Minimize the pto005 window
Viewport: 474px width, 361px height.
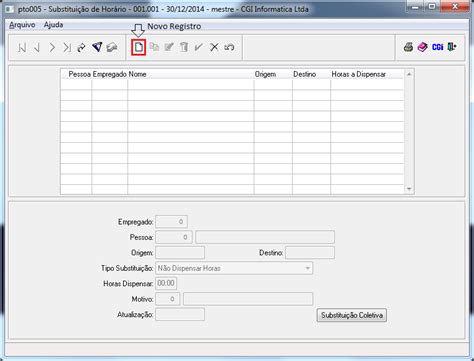[x=415, y=6]
